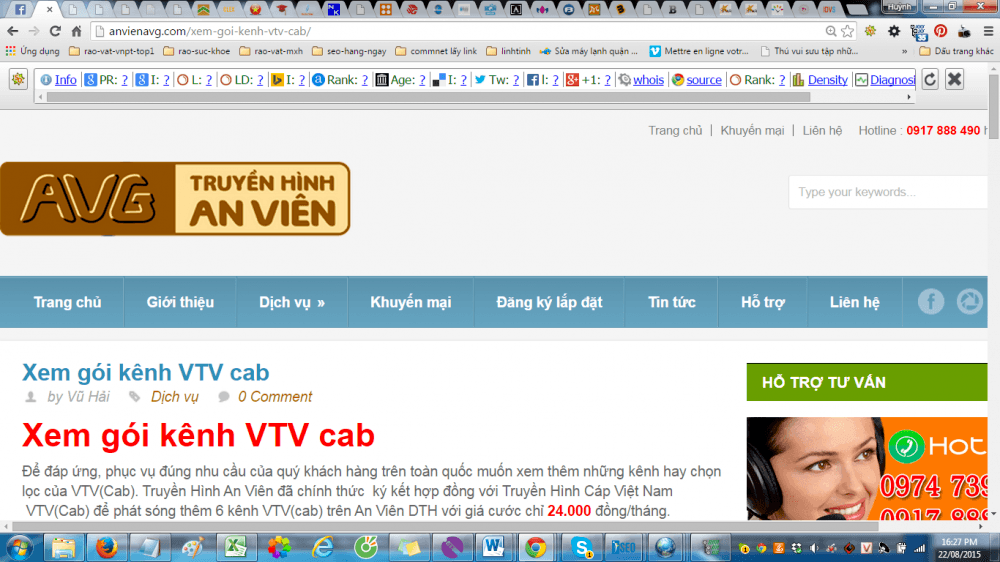Click the zoom magnifier icon in address bar
This screenshot has width=1000, height=562.
(830, 31)
